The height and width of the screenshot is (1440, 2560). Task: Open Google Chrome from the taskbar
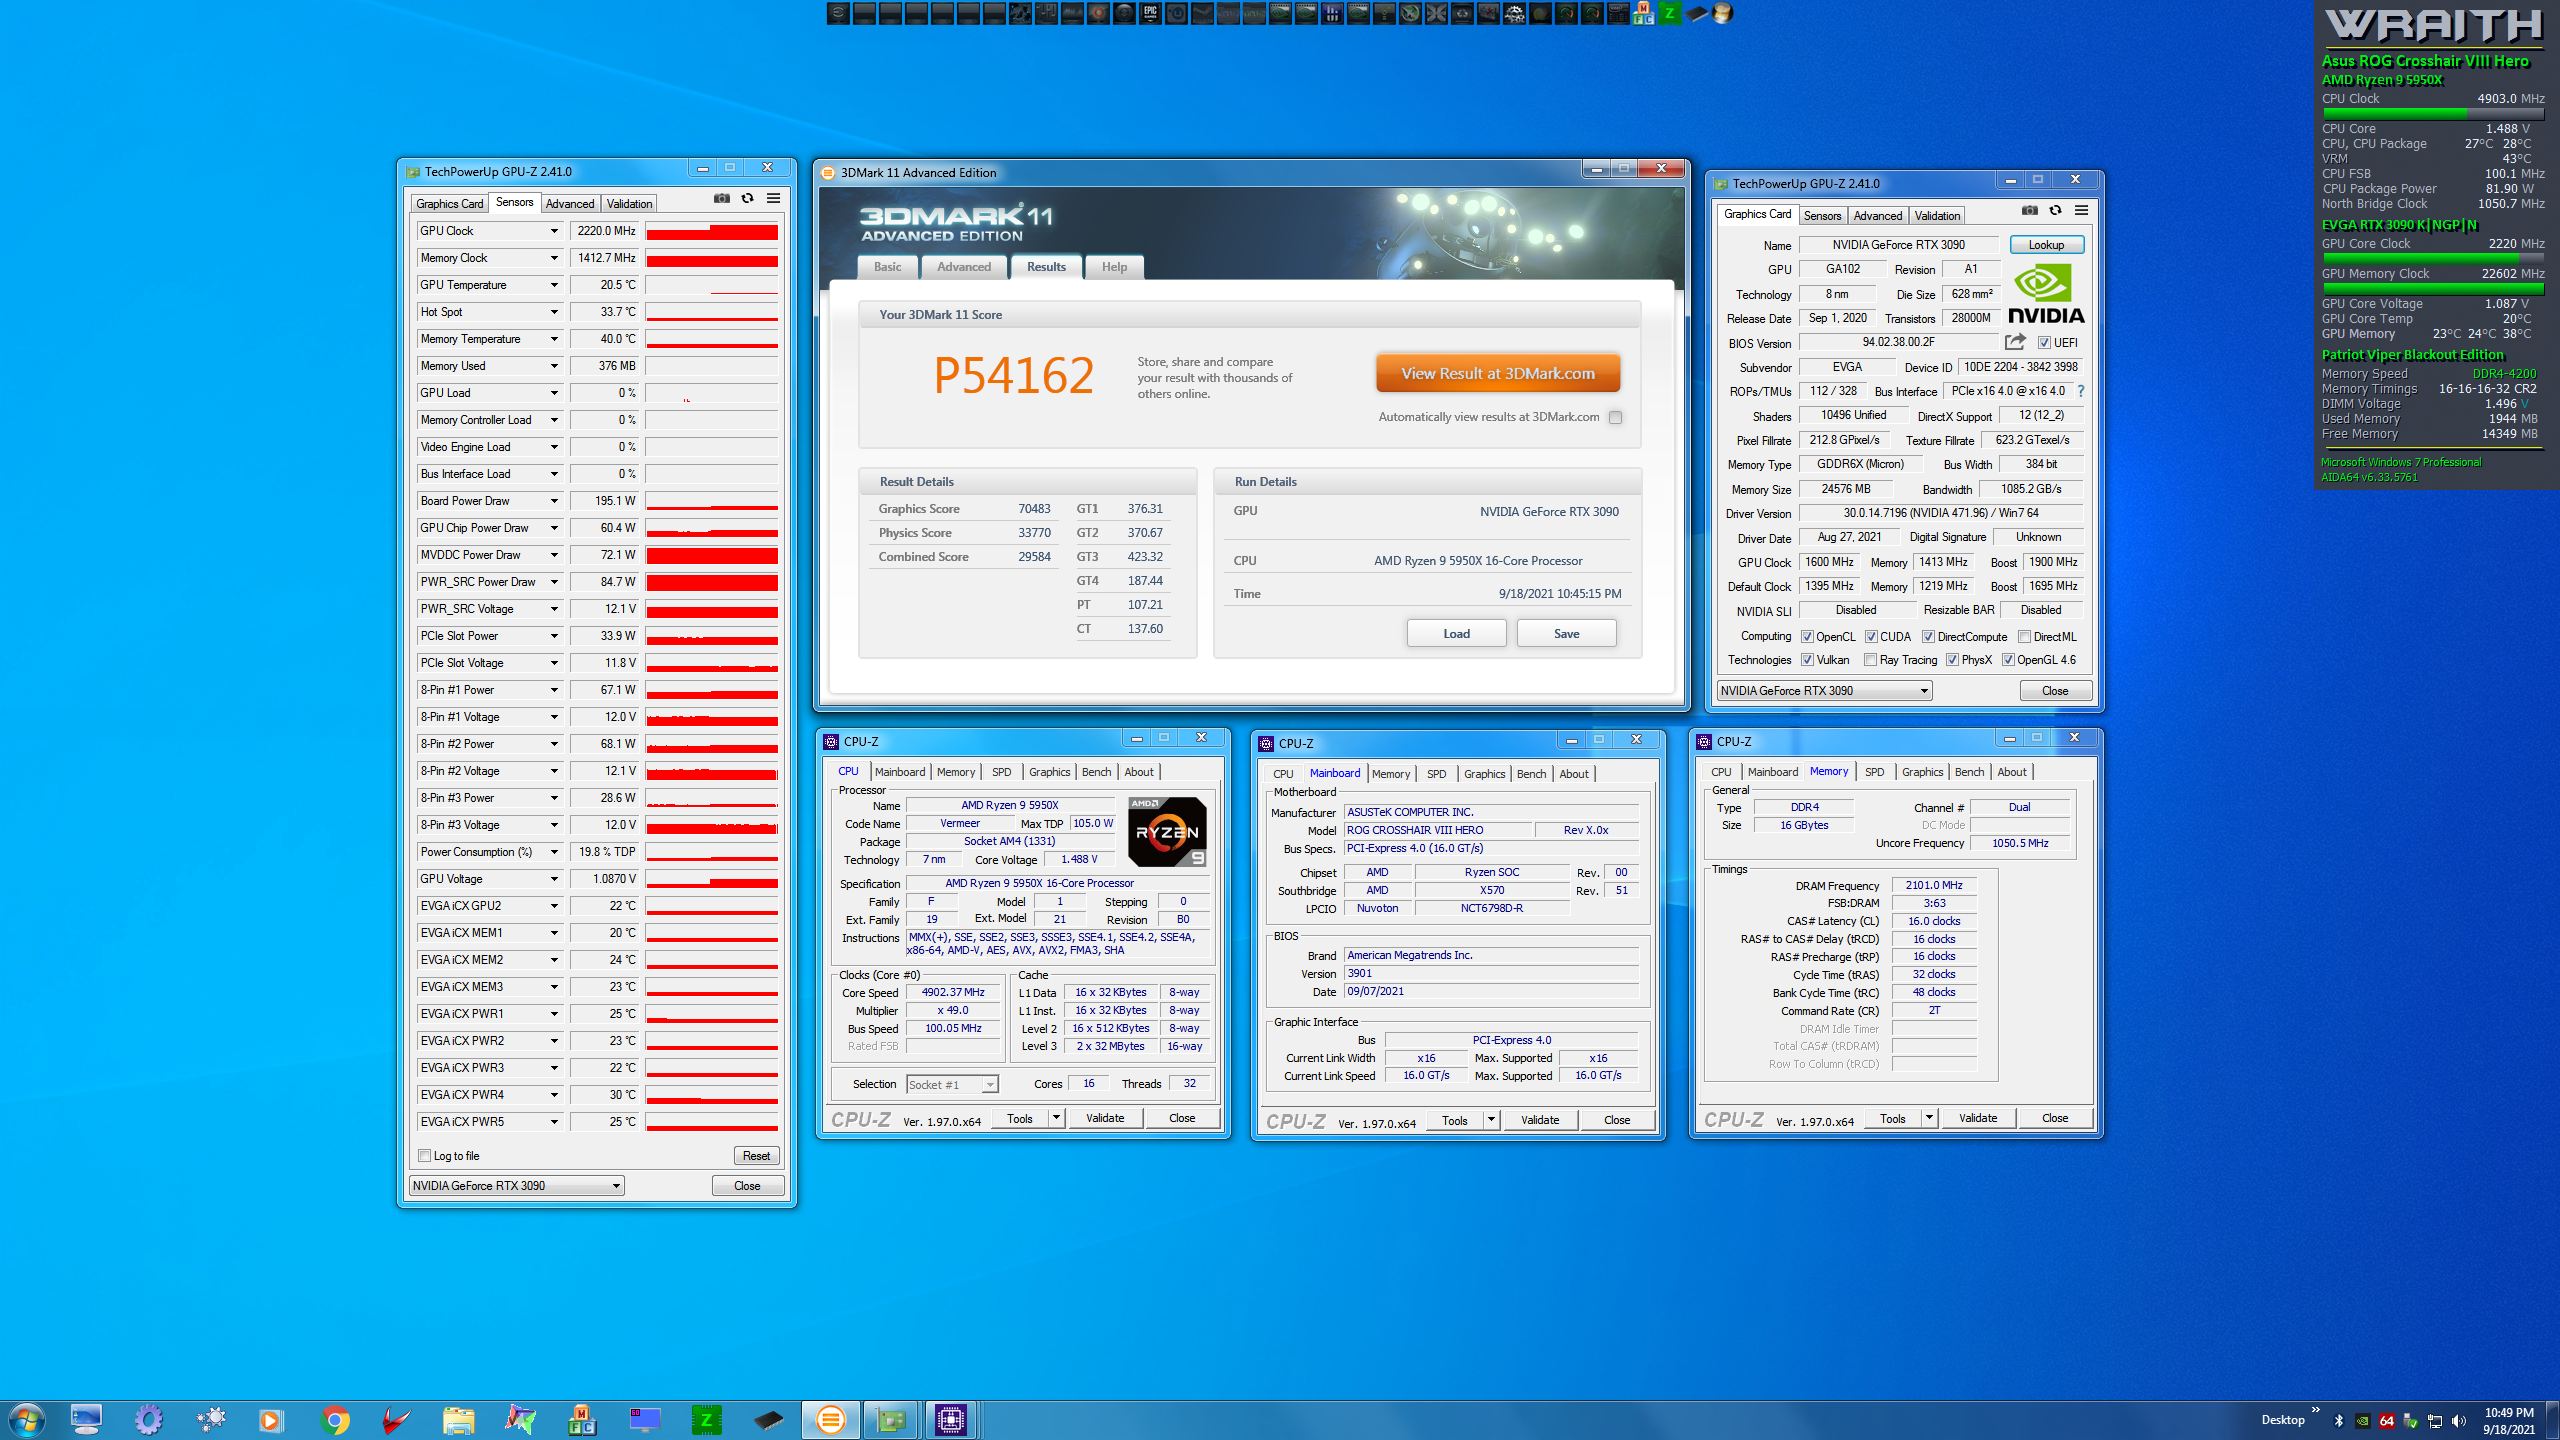pos(335,1420)
